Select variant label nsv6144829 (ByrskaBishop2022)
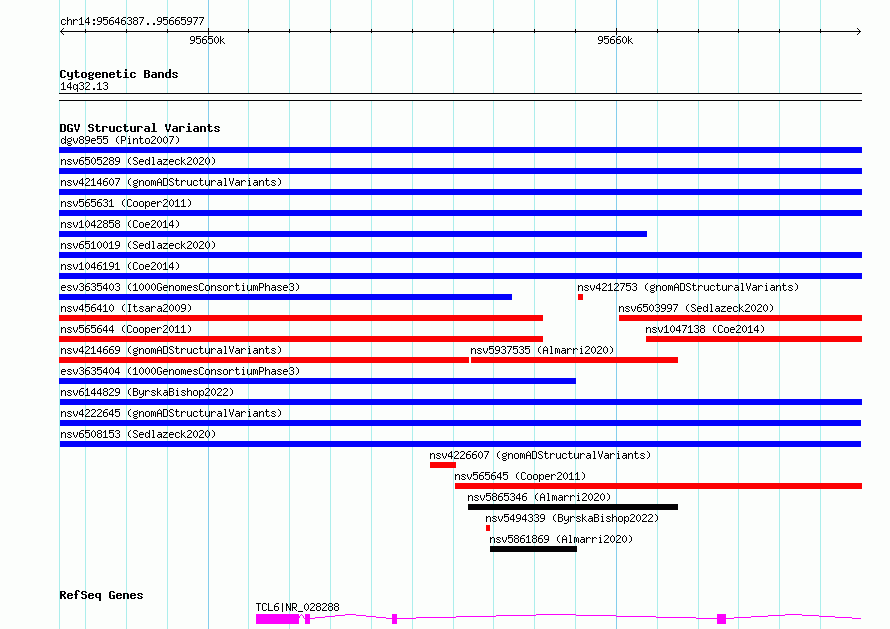This screenshot has width=890, height=629. [147, 392]
